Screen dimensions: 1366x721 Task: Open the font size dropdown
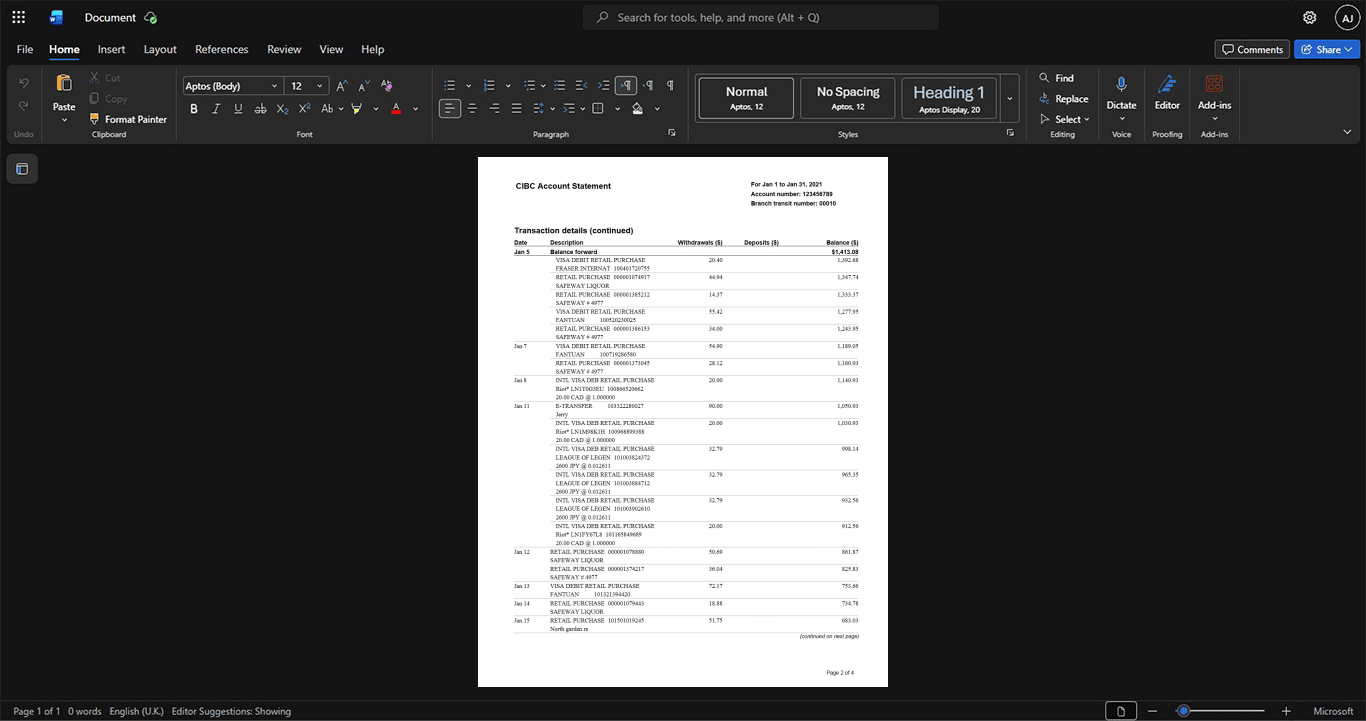tap(320, 86)
